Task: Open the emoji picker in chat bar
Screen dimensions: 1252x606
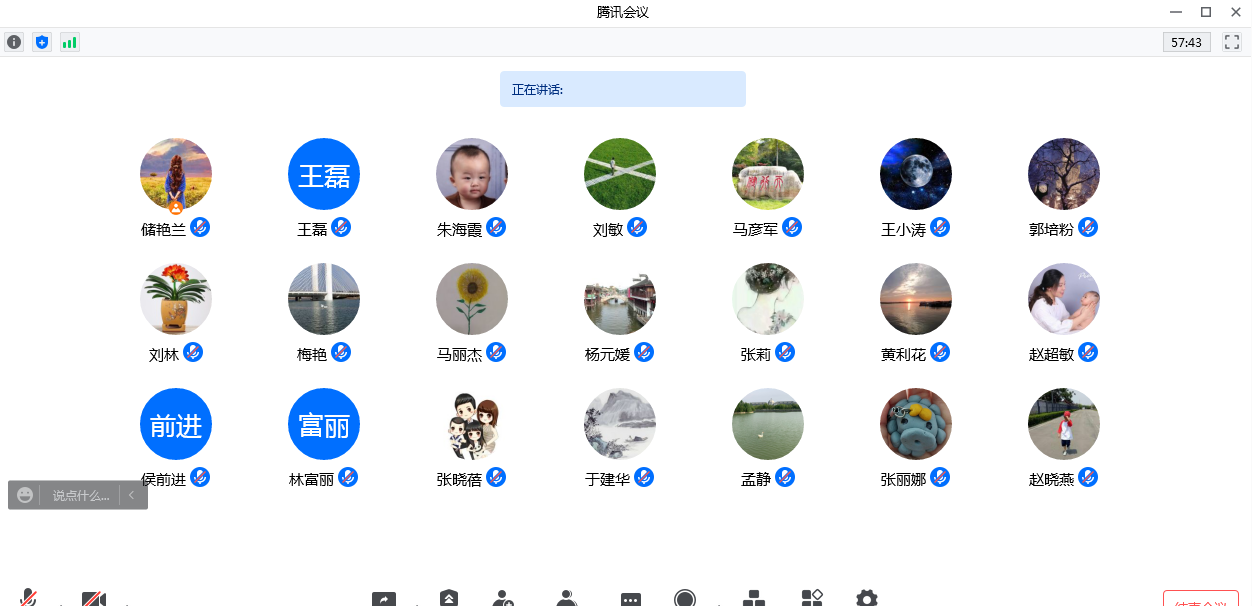Action: click(25, 495)
